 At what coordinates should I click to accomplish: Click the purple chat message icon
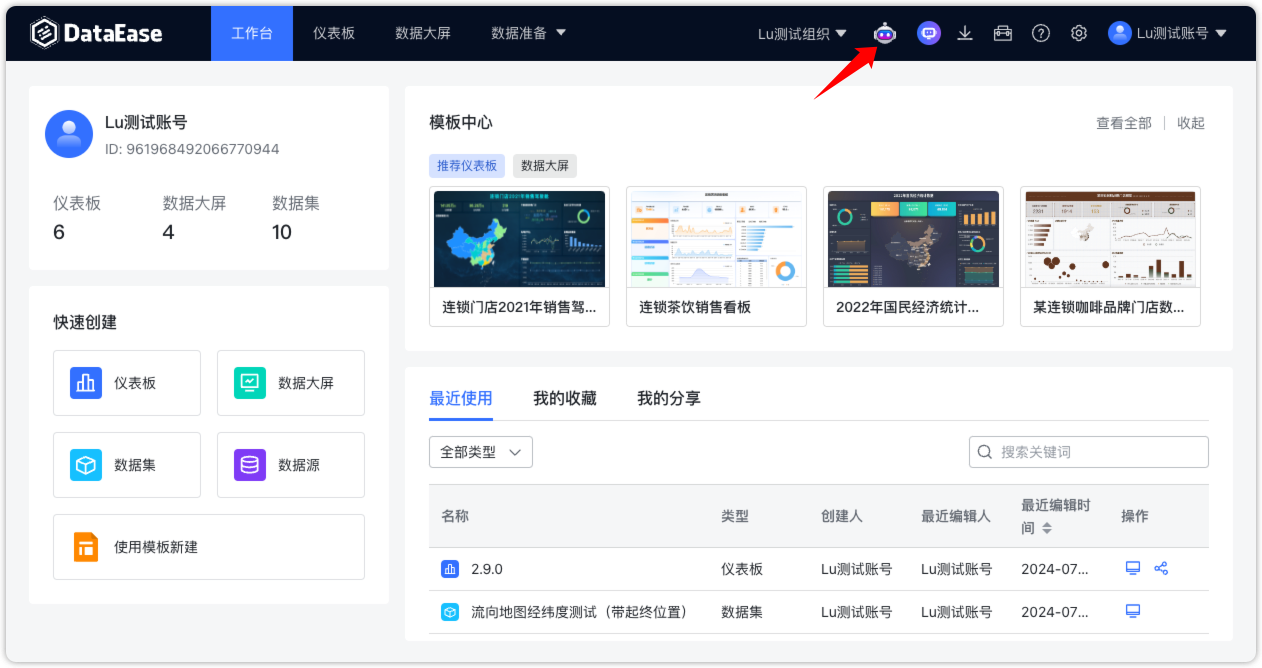(928, 32)
